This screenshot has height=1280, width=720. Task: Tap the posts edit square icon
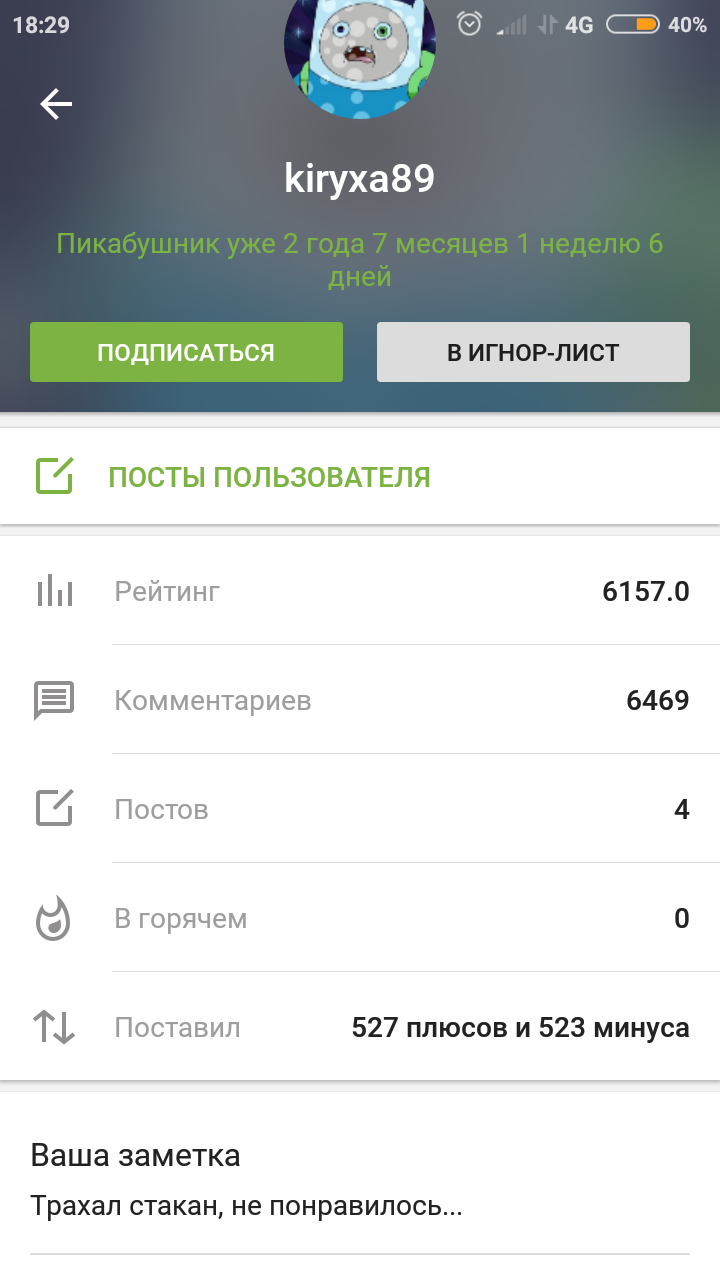[x=55, y=808]
